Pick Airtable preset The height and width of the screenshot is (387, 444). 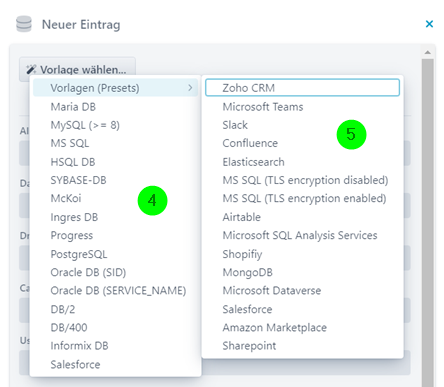click(x=302, y=217)
